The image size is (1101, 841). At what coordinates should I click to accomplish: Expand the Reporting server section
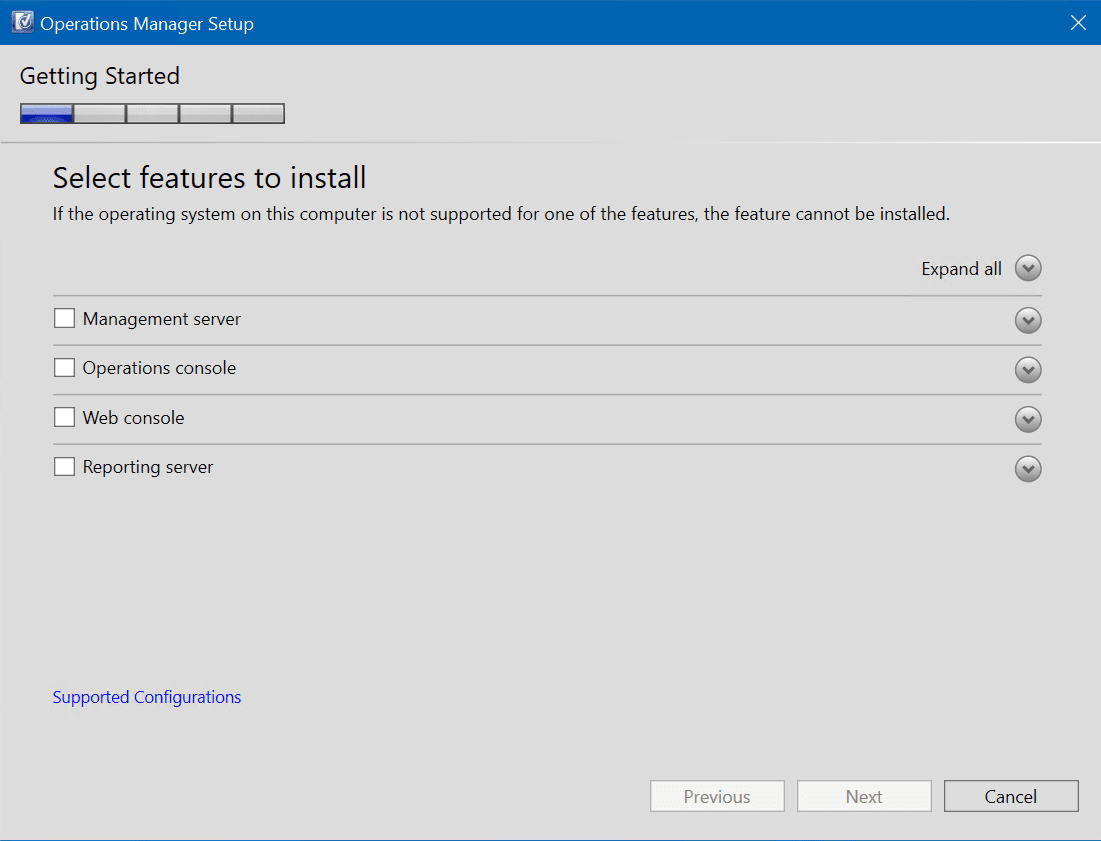(1028, 468)
